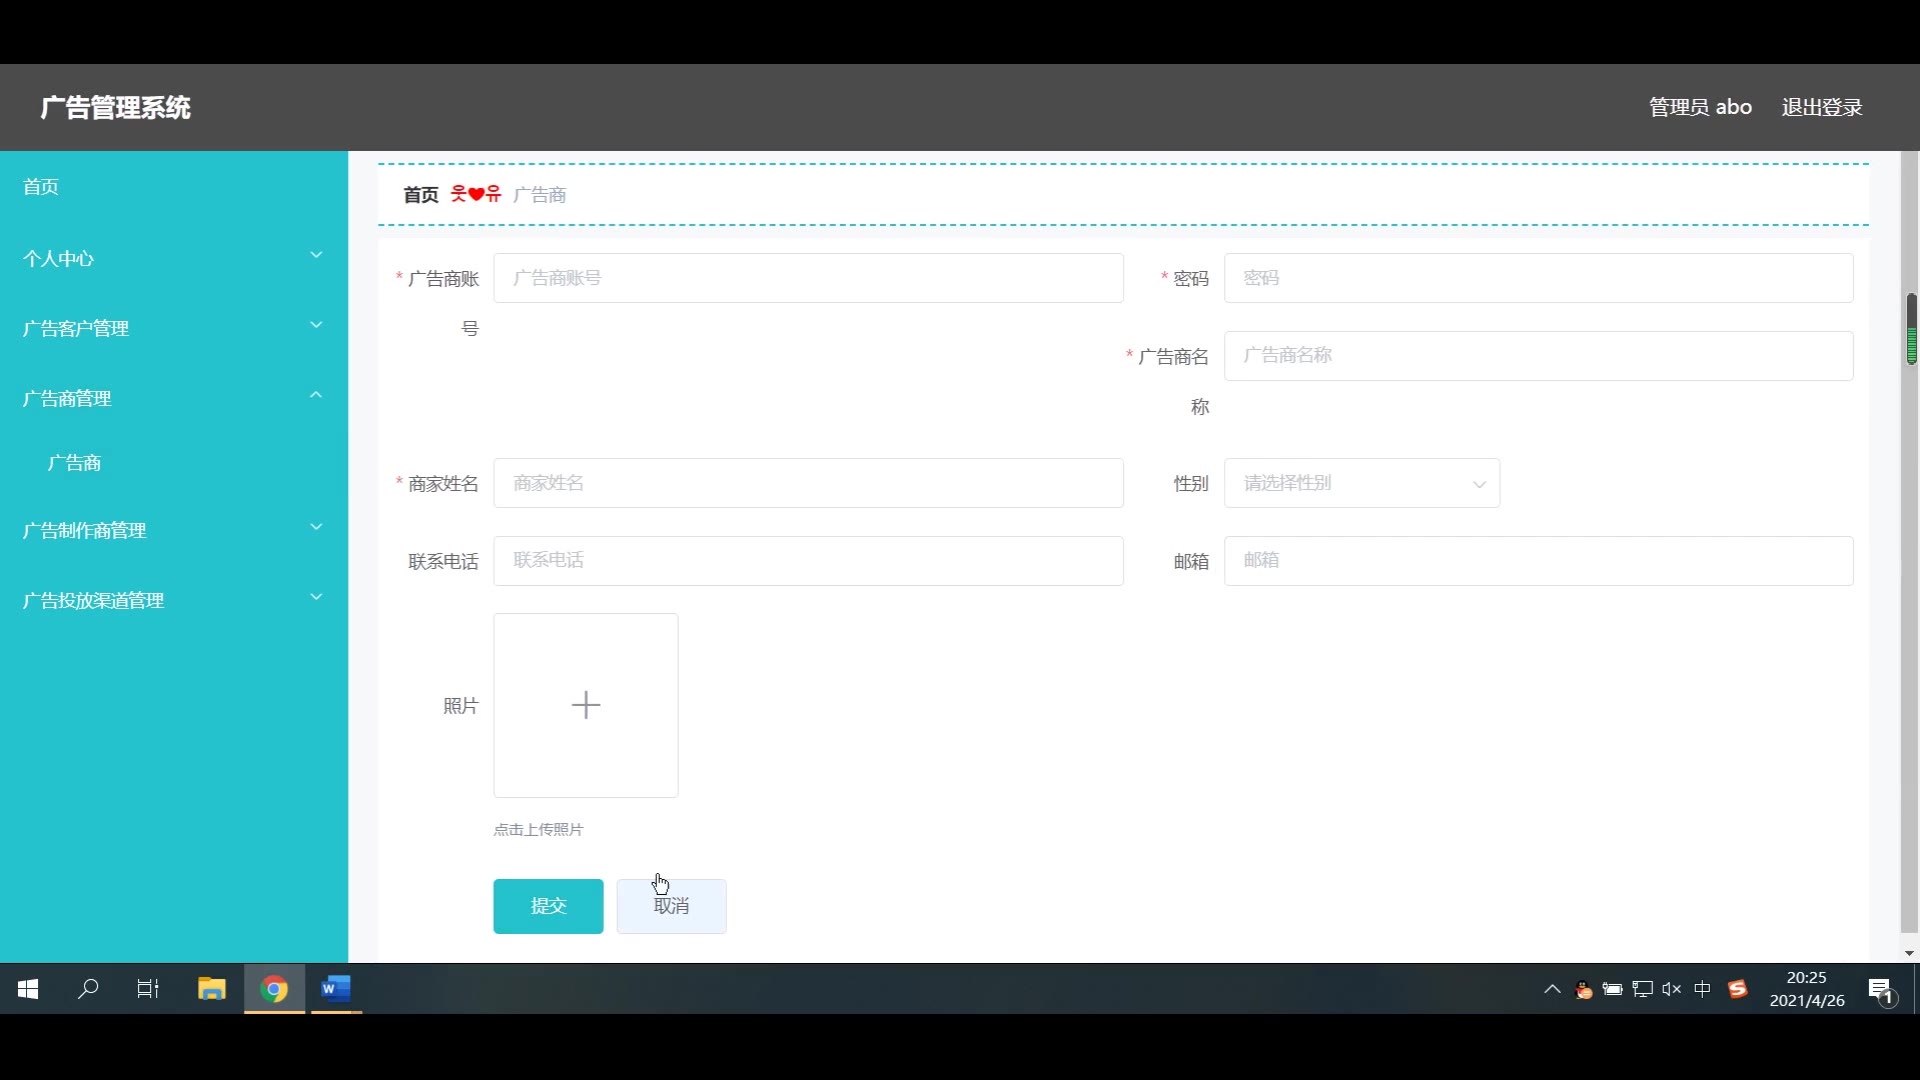The width and height of the screenshot is (1920, 1080).
Task: Open Word from the taskbar
Action: coord(336,989)
